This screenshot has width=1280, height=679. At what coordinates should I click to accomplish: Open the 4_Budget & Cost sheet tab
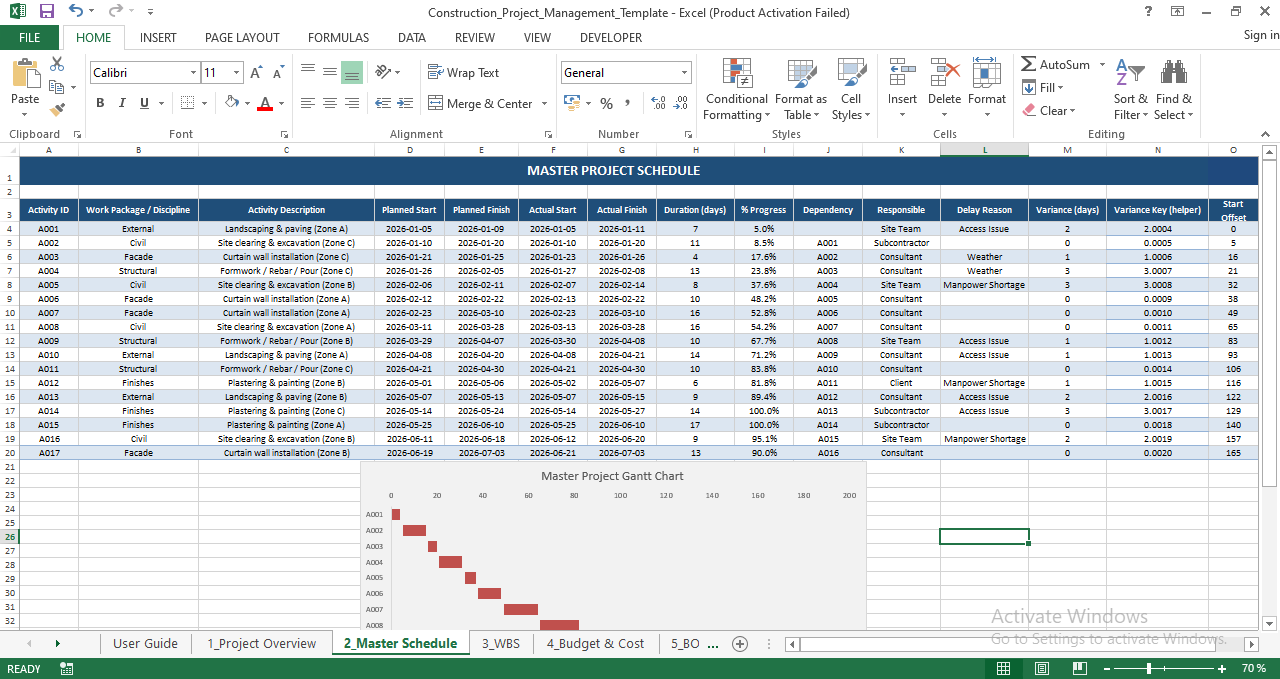click(595, 644)
